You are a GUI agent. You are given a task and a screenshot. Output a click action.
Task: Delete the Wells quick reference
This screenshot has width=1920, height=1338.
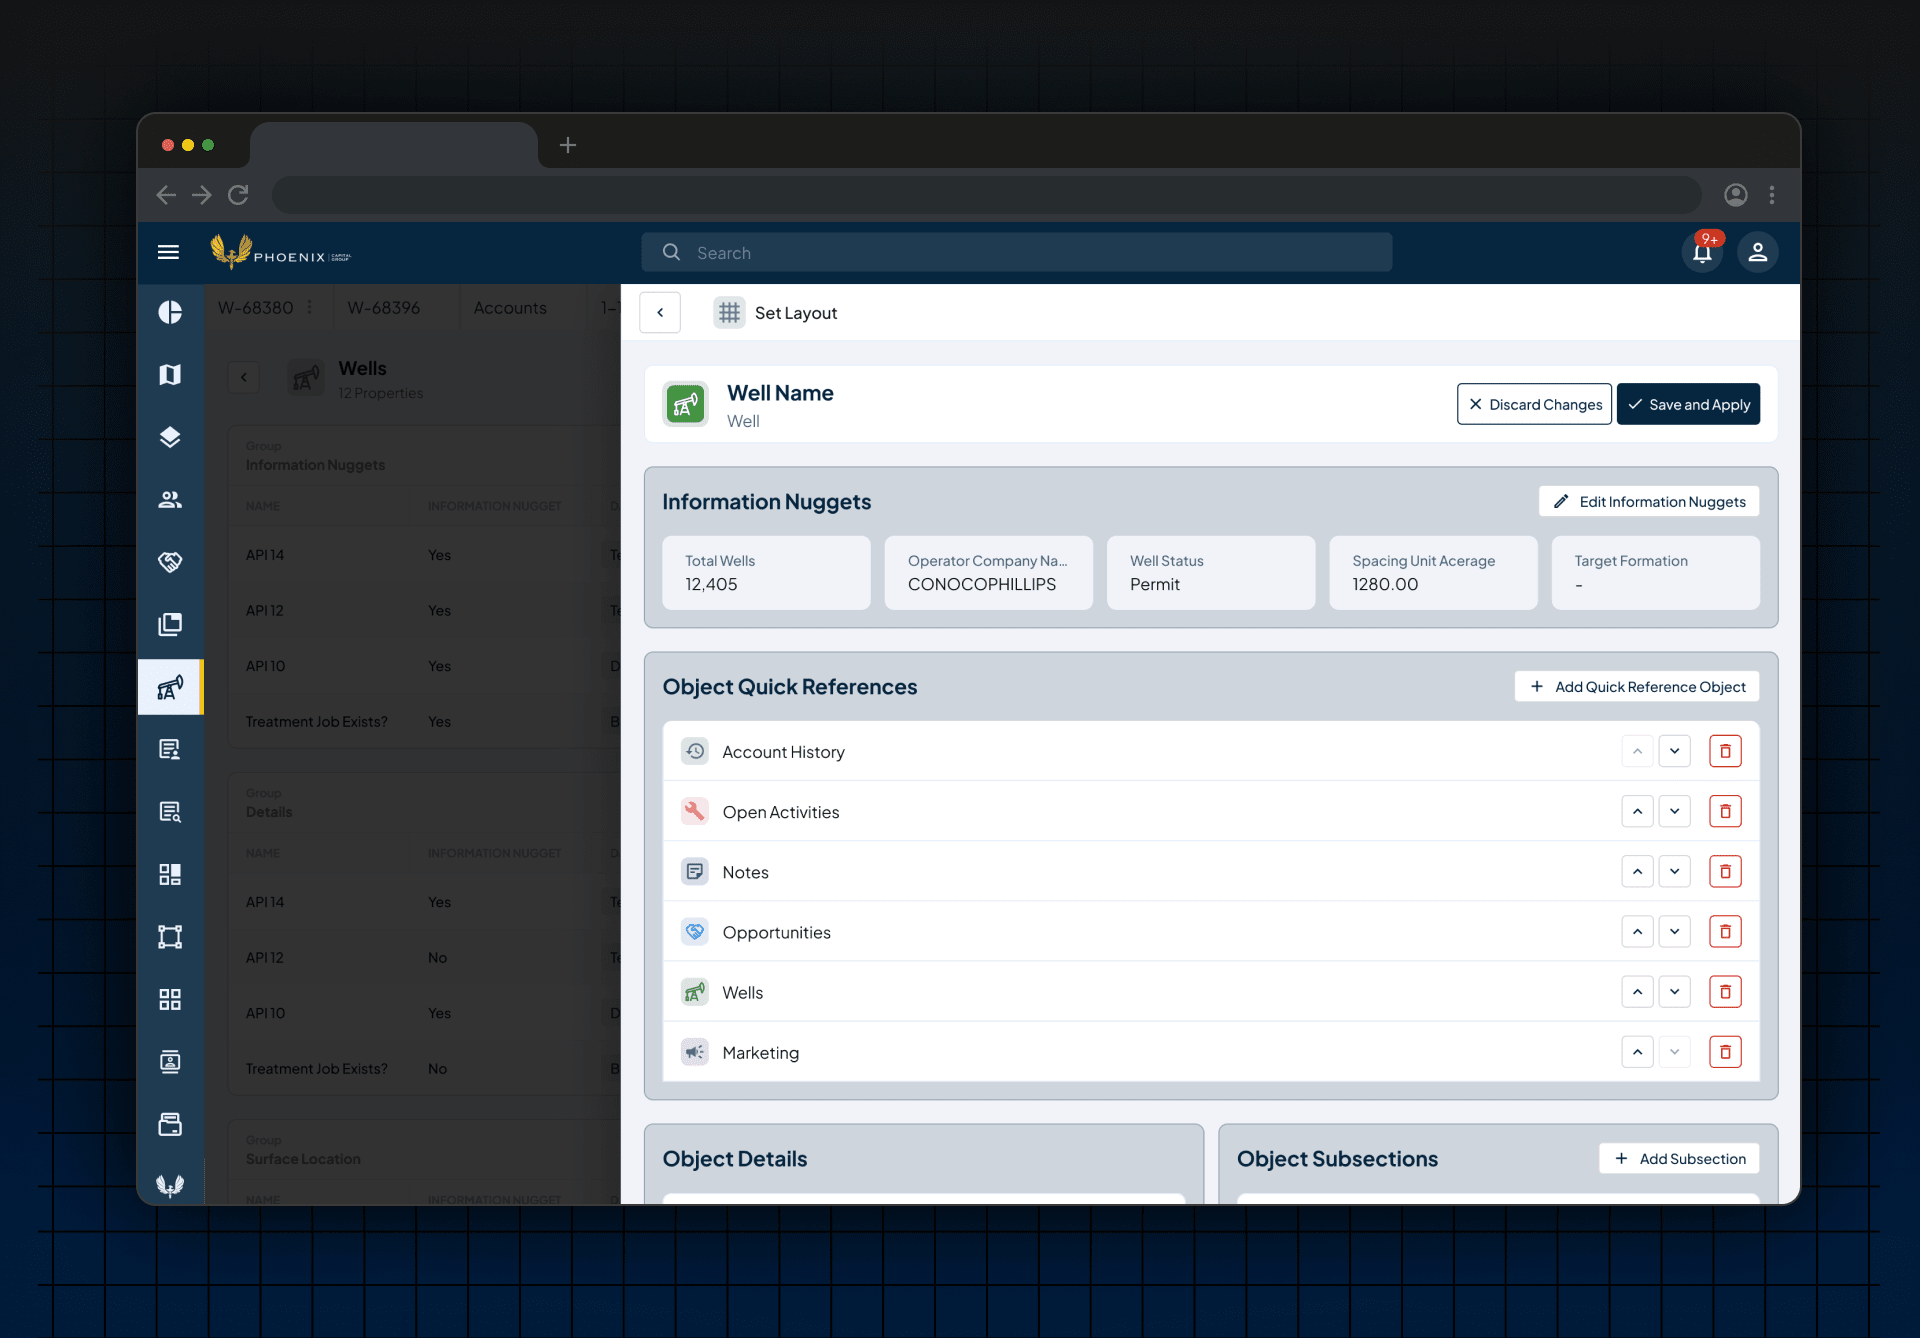tap(1725, 991)
